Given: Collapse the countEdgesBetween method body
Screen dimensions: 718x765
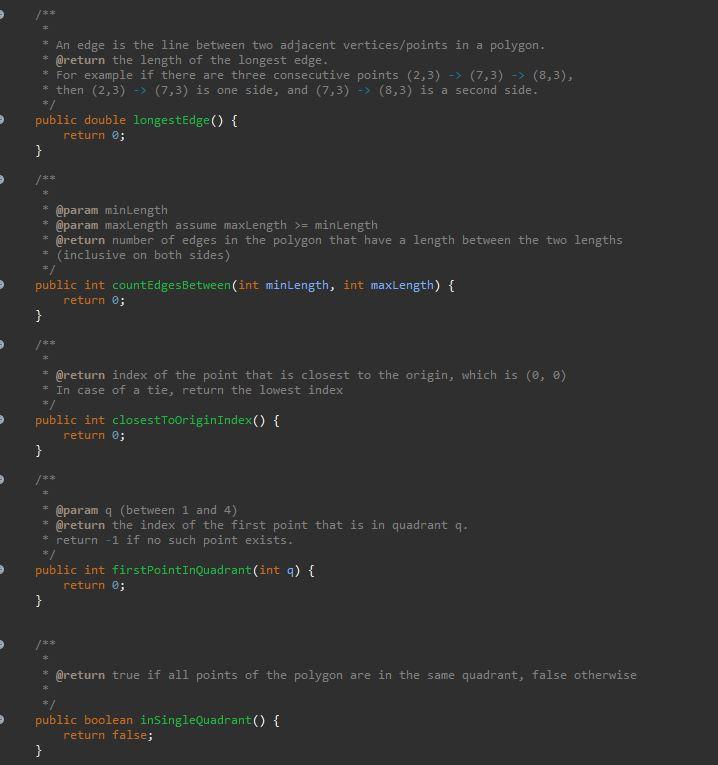Looking at the screenshot, I should coord(1,284).
